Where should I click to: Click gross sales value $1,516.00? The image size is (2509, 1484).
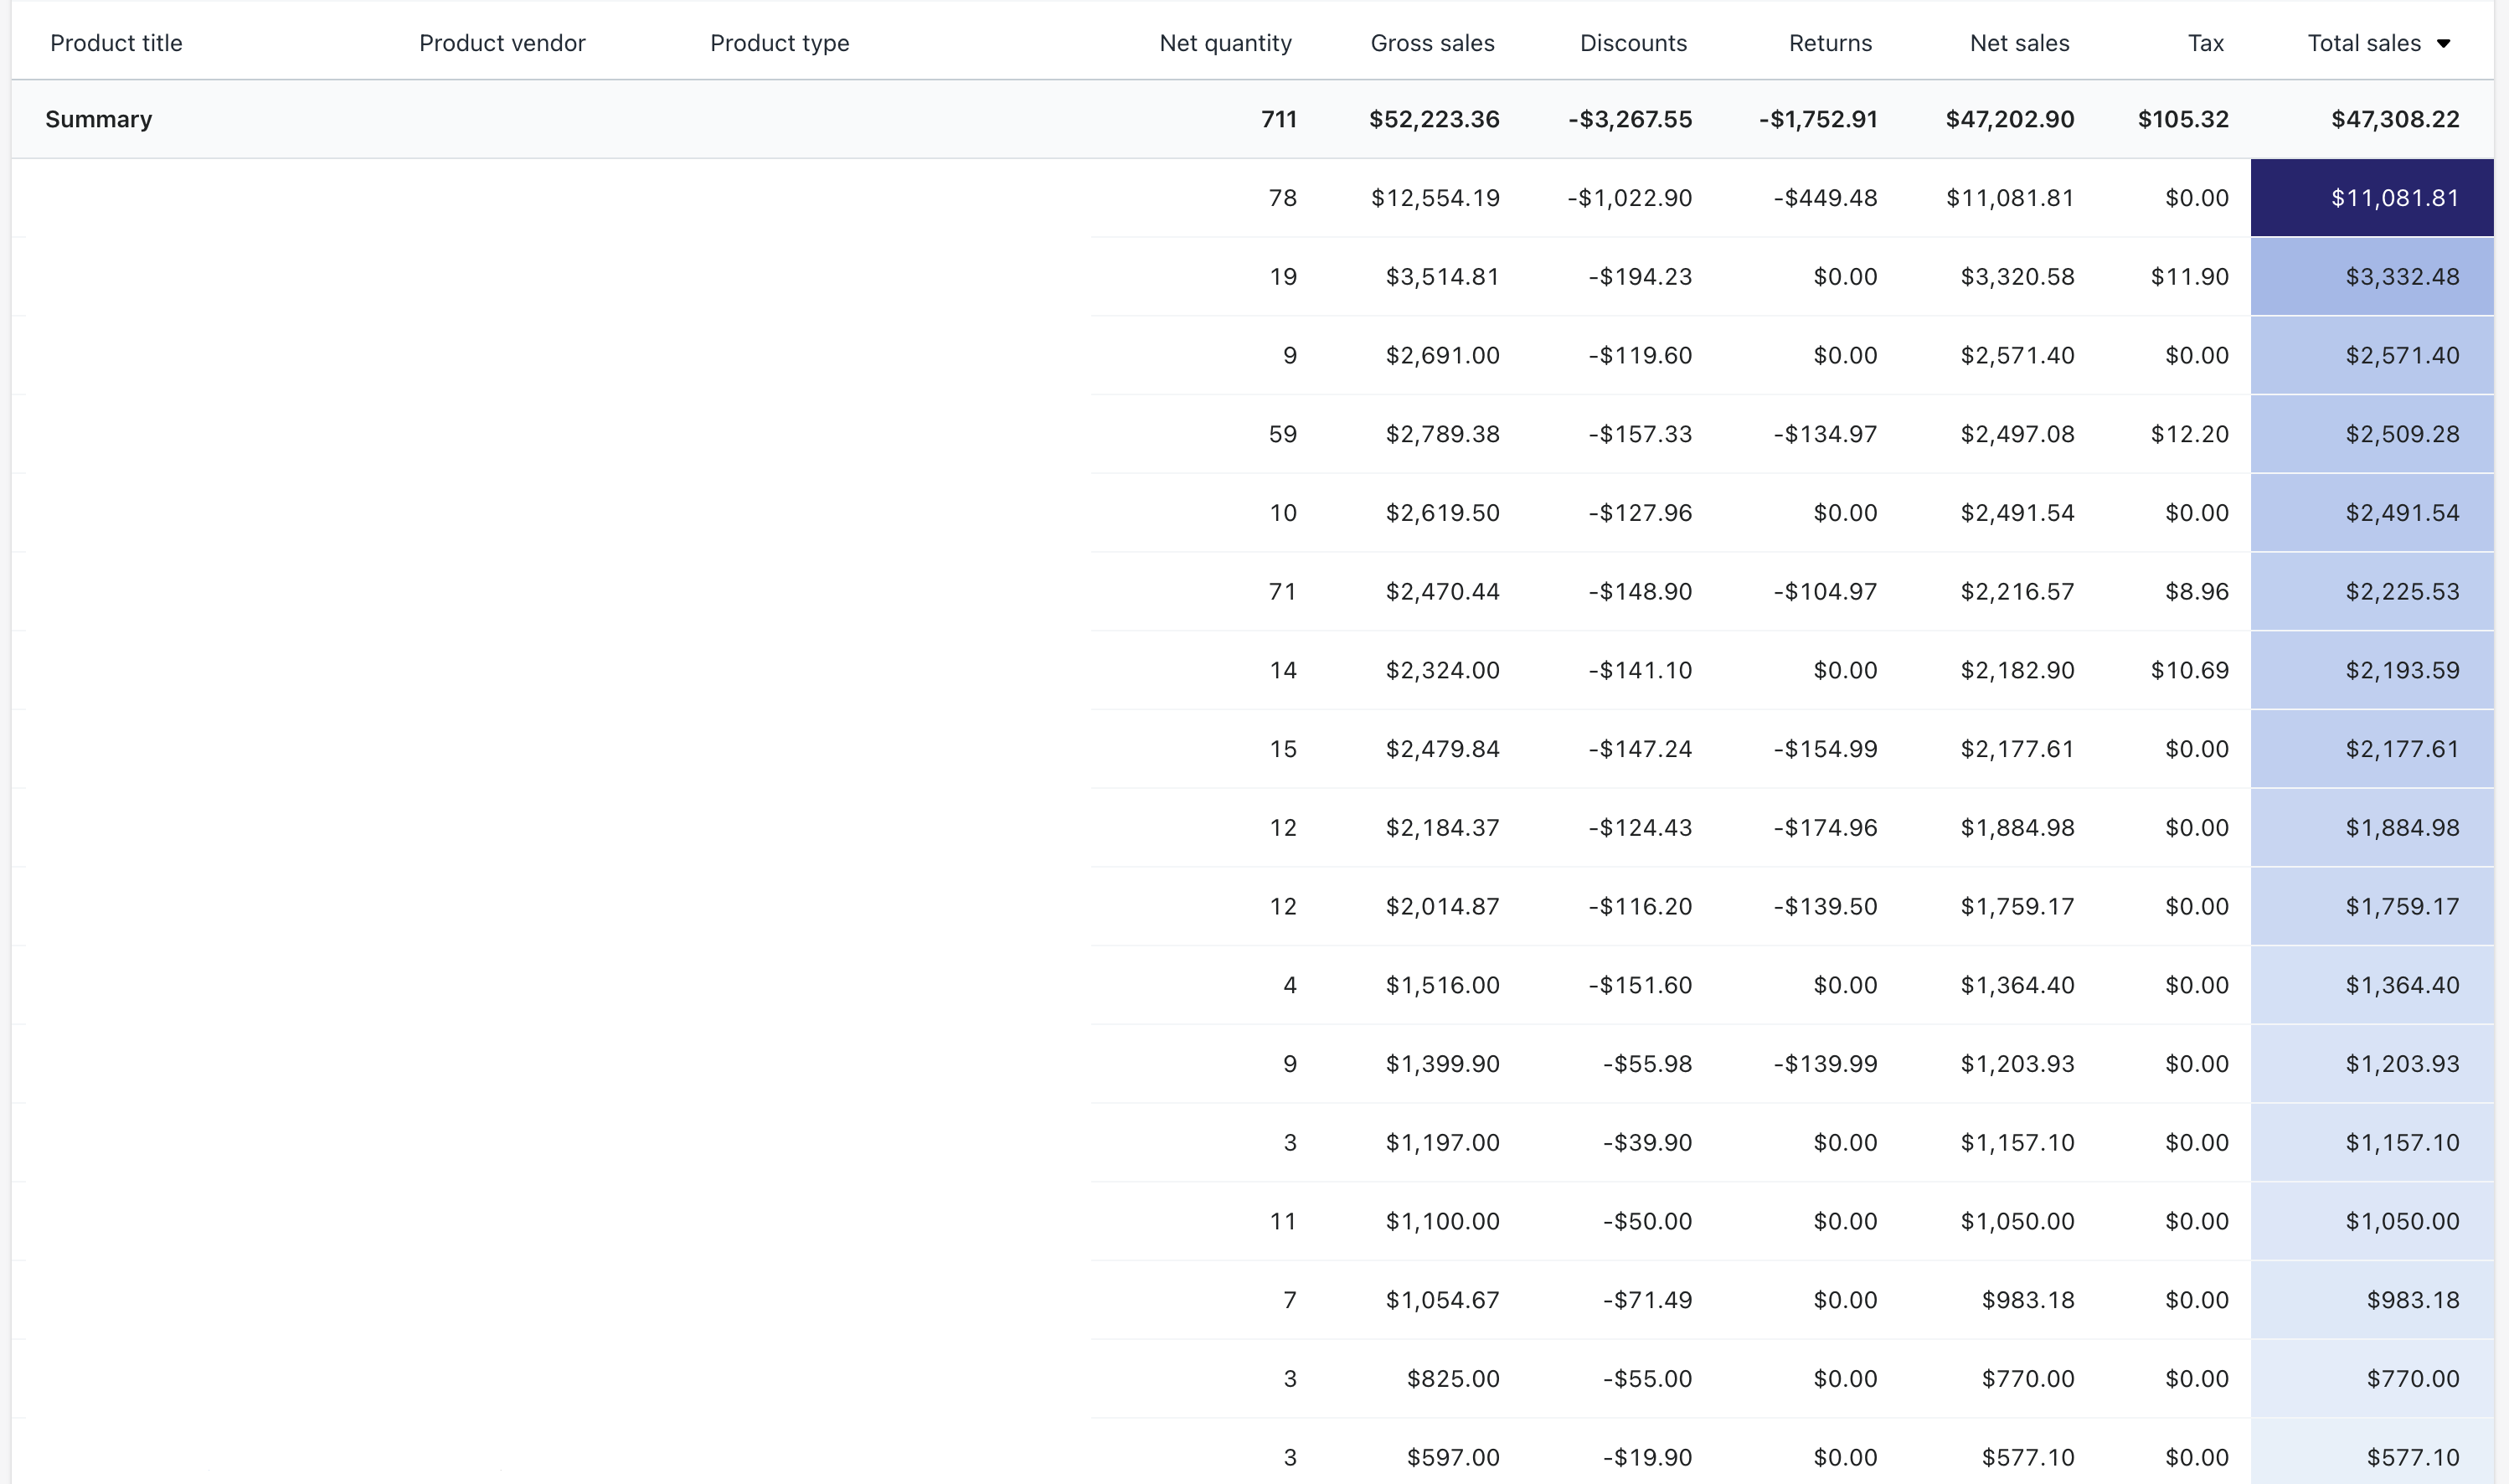click(1442, 985)
